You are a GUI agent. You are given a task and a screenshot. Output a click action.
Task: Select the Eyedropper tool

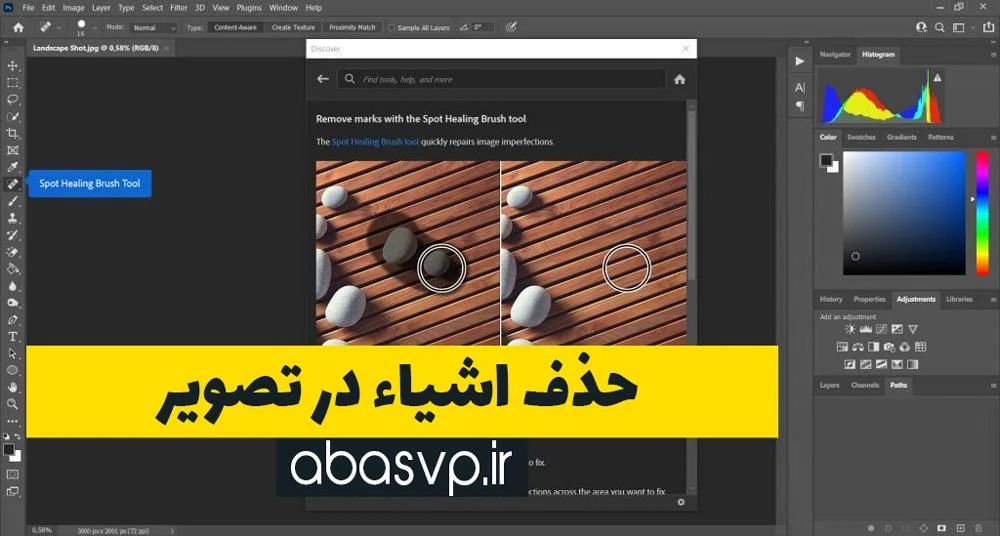coord(12,167)
